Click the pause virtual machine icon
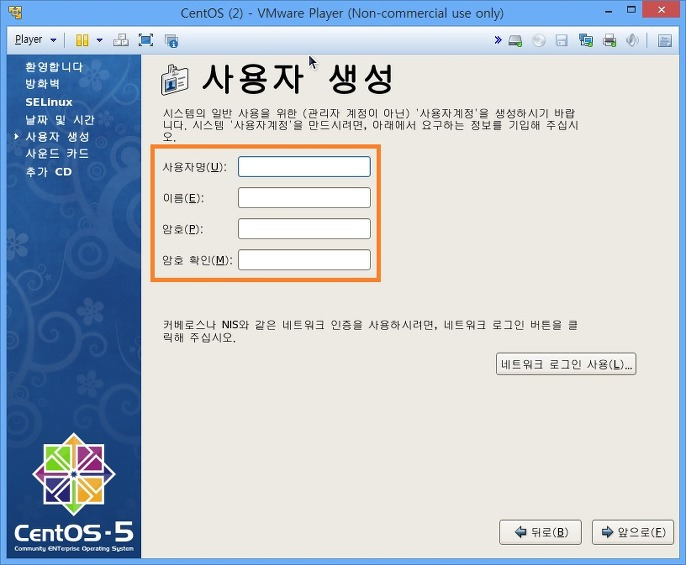 pyautogui.click(x=82, y=40)
